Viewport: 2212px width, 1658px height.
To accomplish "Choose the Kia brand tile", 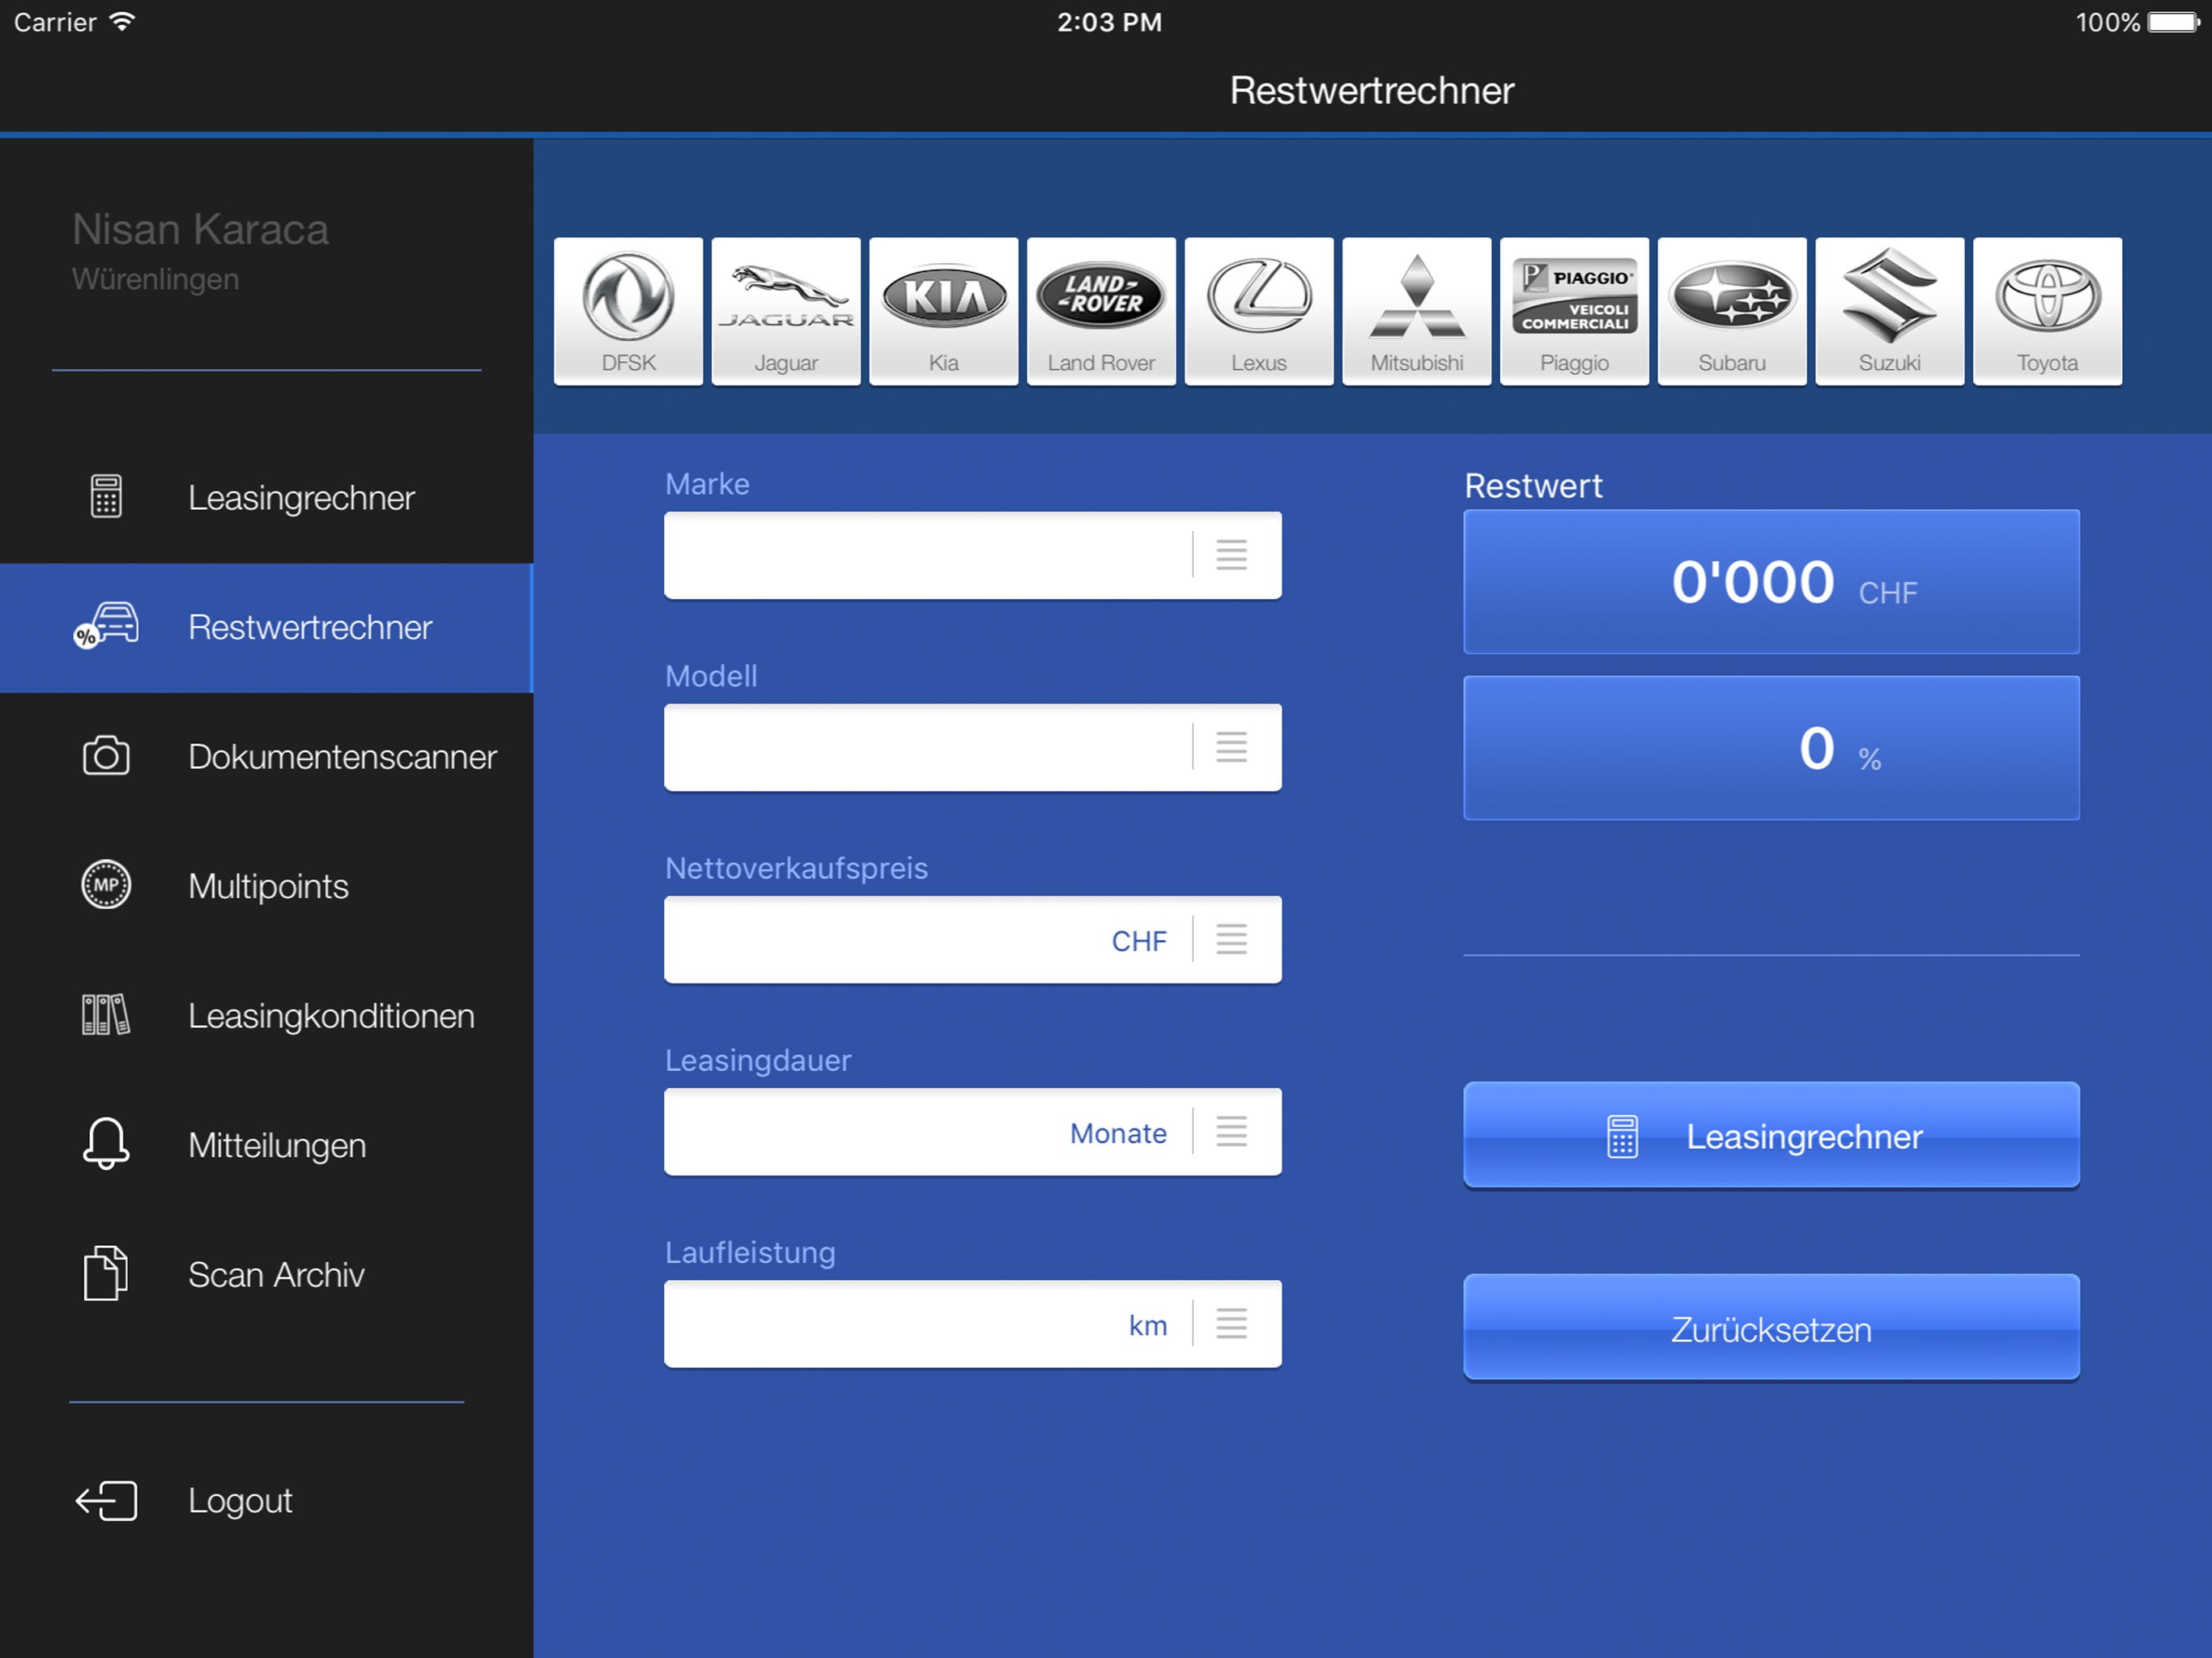I will pos(944,311).
